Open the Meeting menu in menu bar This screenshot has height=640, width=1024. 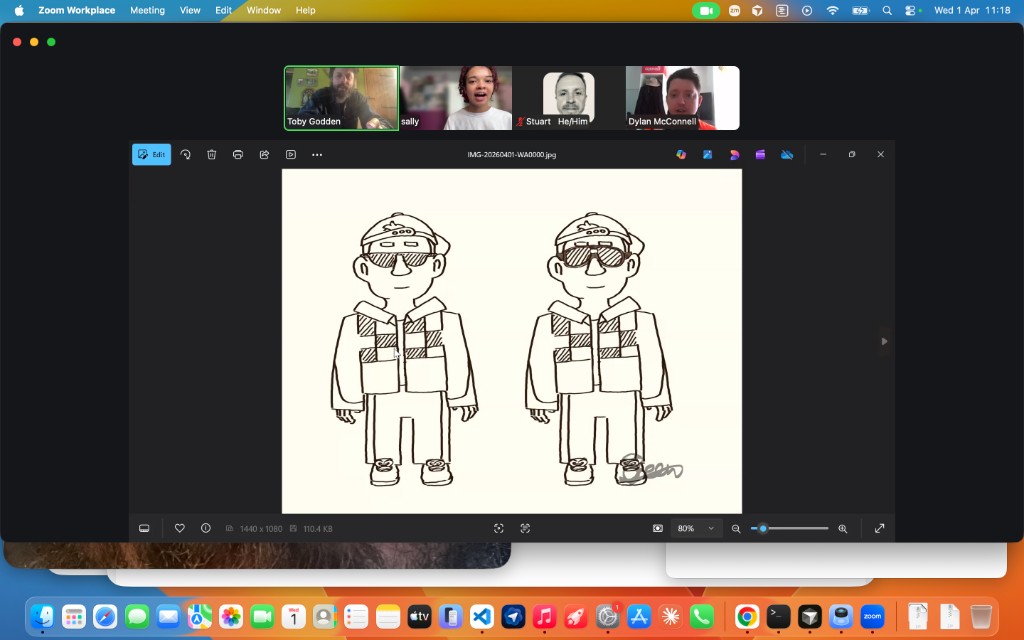tap(147, 10)
